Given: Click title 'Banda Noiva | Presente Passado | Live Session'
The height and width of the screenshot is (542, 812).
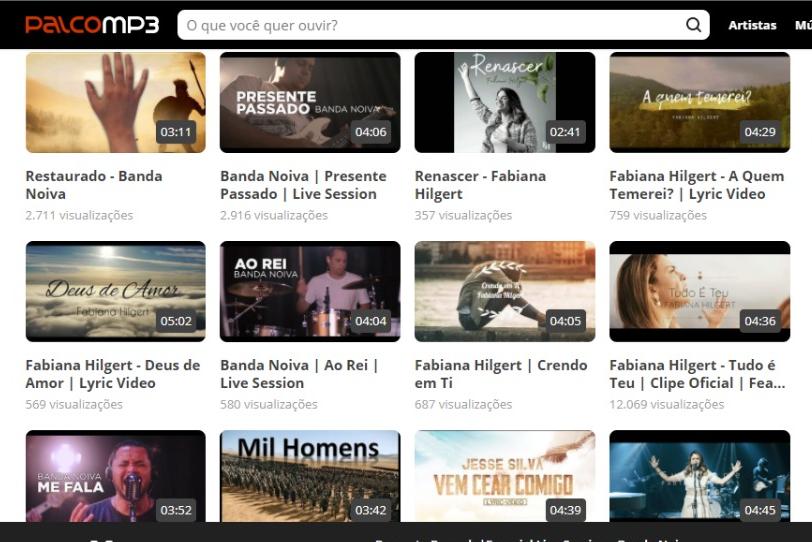Looking at the screenshot, I should click(x=303, y=185).
